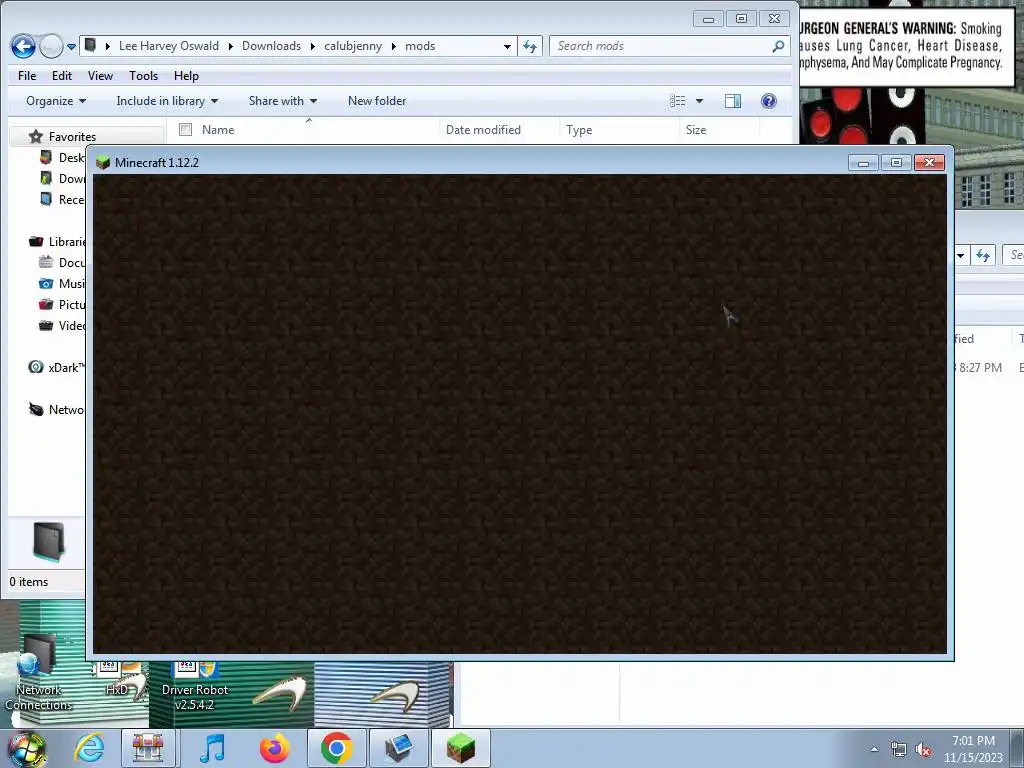
Task: Expand address bar history dropdown arrow
Action: pyautogui.click(x=507, y=46)
